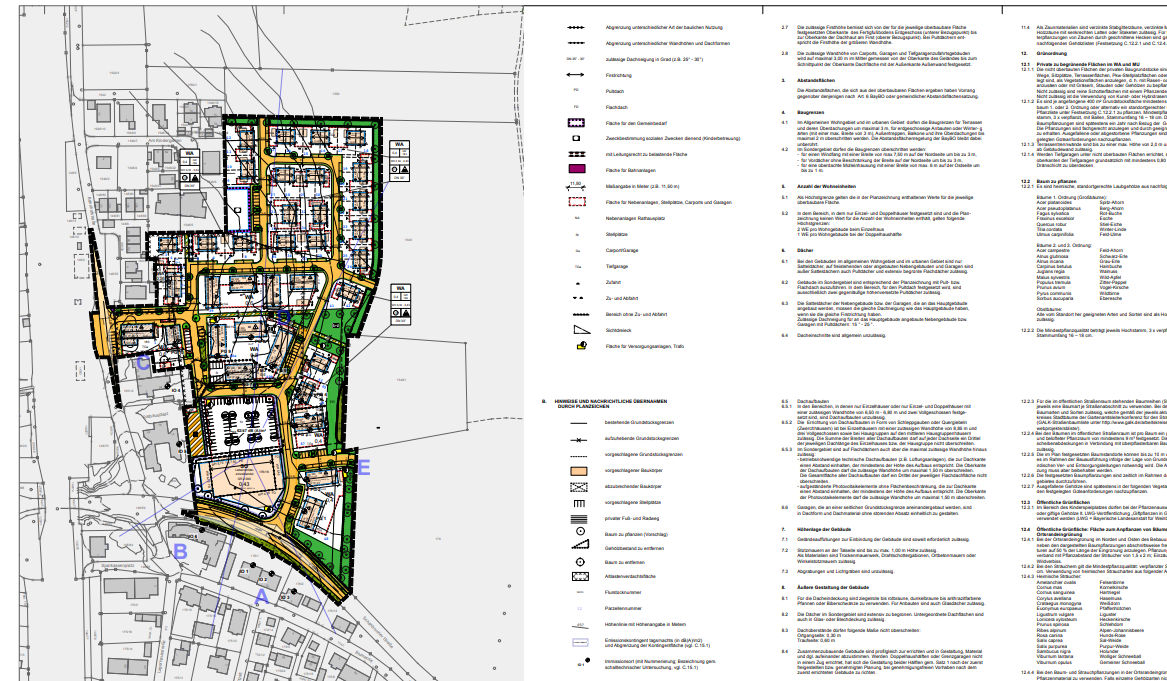The width and height of the screenshot is (1167, 681).
Task: Click the section heading 'Grünordnung'
Action: 1052,54
